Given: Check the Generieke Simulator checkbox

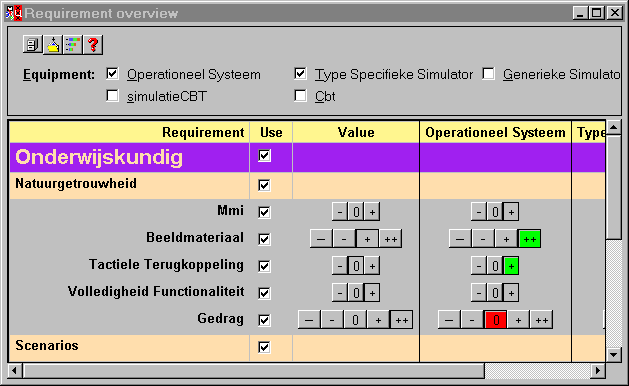Looking at the screenshot, I should (488, 74).
